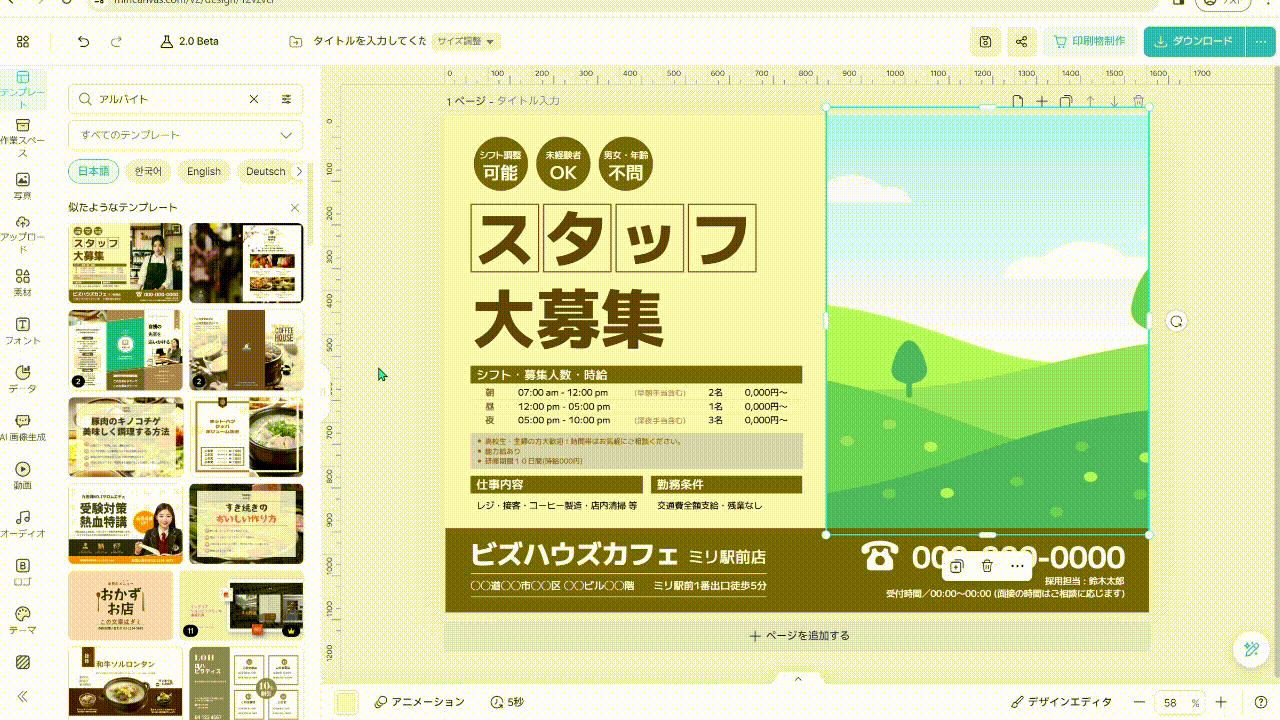Collapse the left sidebar with double chevron
This screenshot has height=720, width=1280.
coord(23,697)
